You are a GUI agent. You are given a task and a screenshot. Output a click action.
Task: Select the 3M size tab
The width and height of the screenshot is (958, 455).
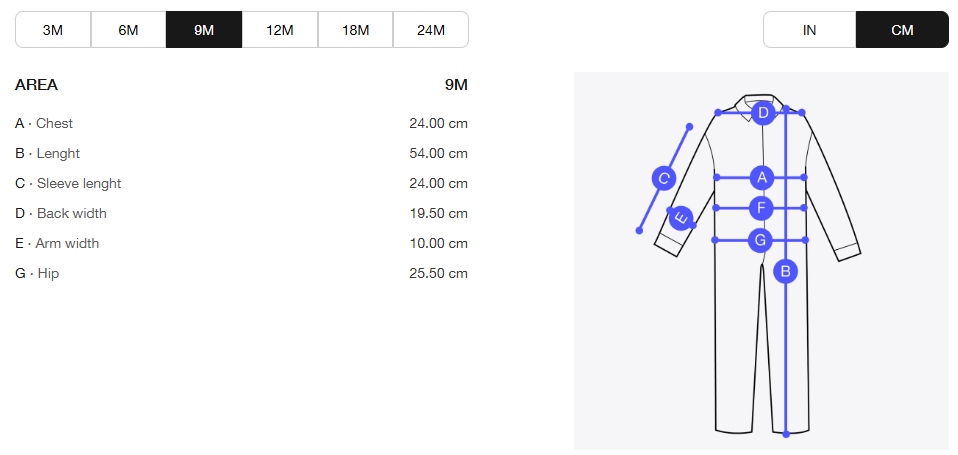(x=53, y=29)
